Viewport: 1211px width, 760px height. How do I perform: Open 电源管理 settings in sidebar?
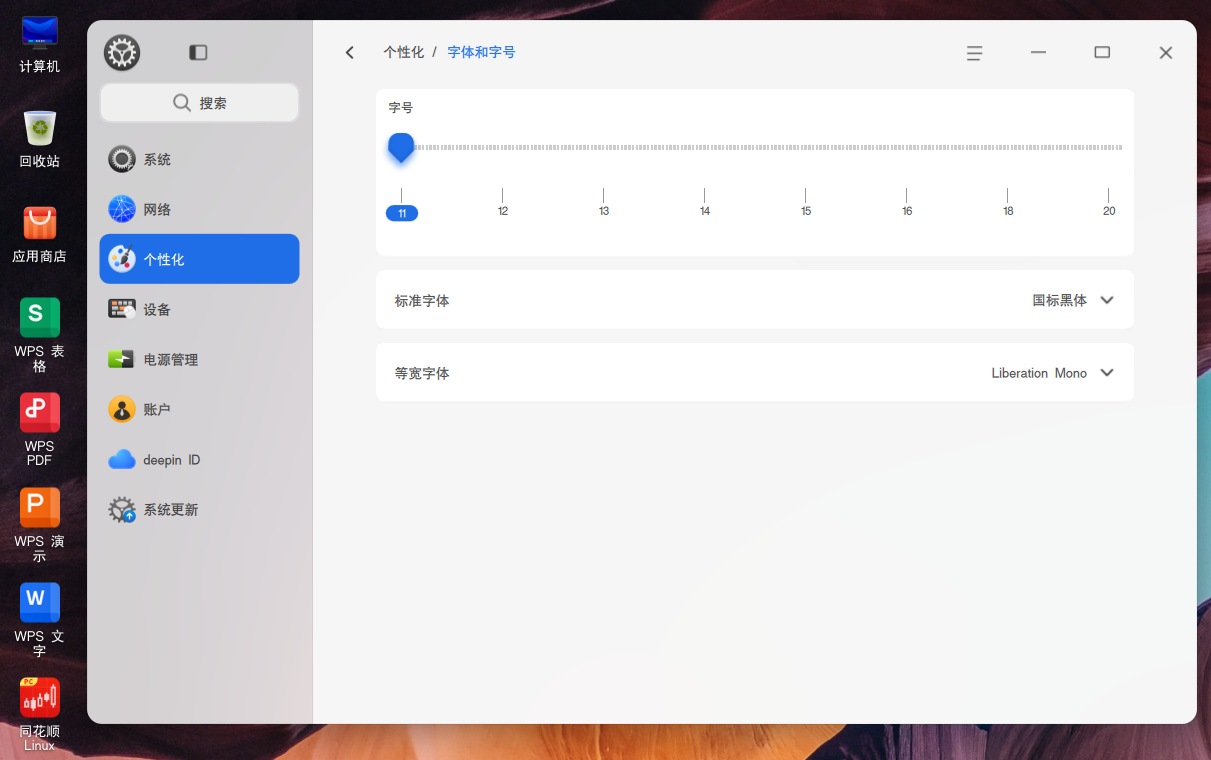click(200, 359)
